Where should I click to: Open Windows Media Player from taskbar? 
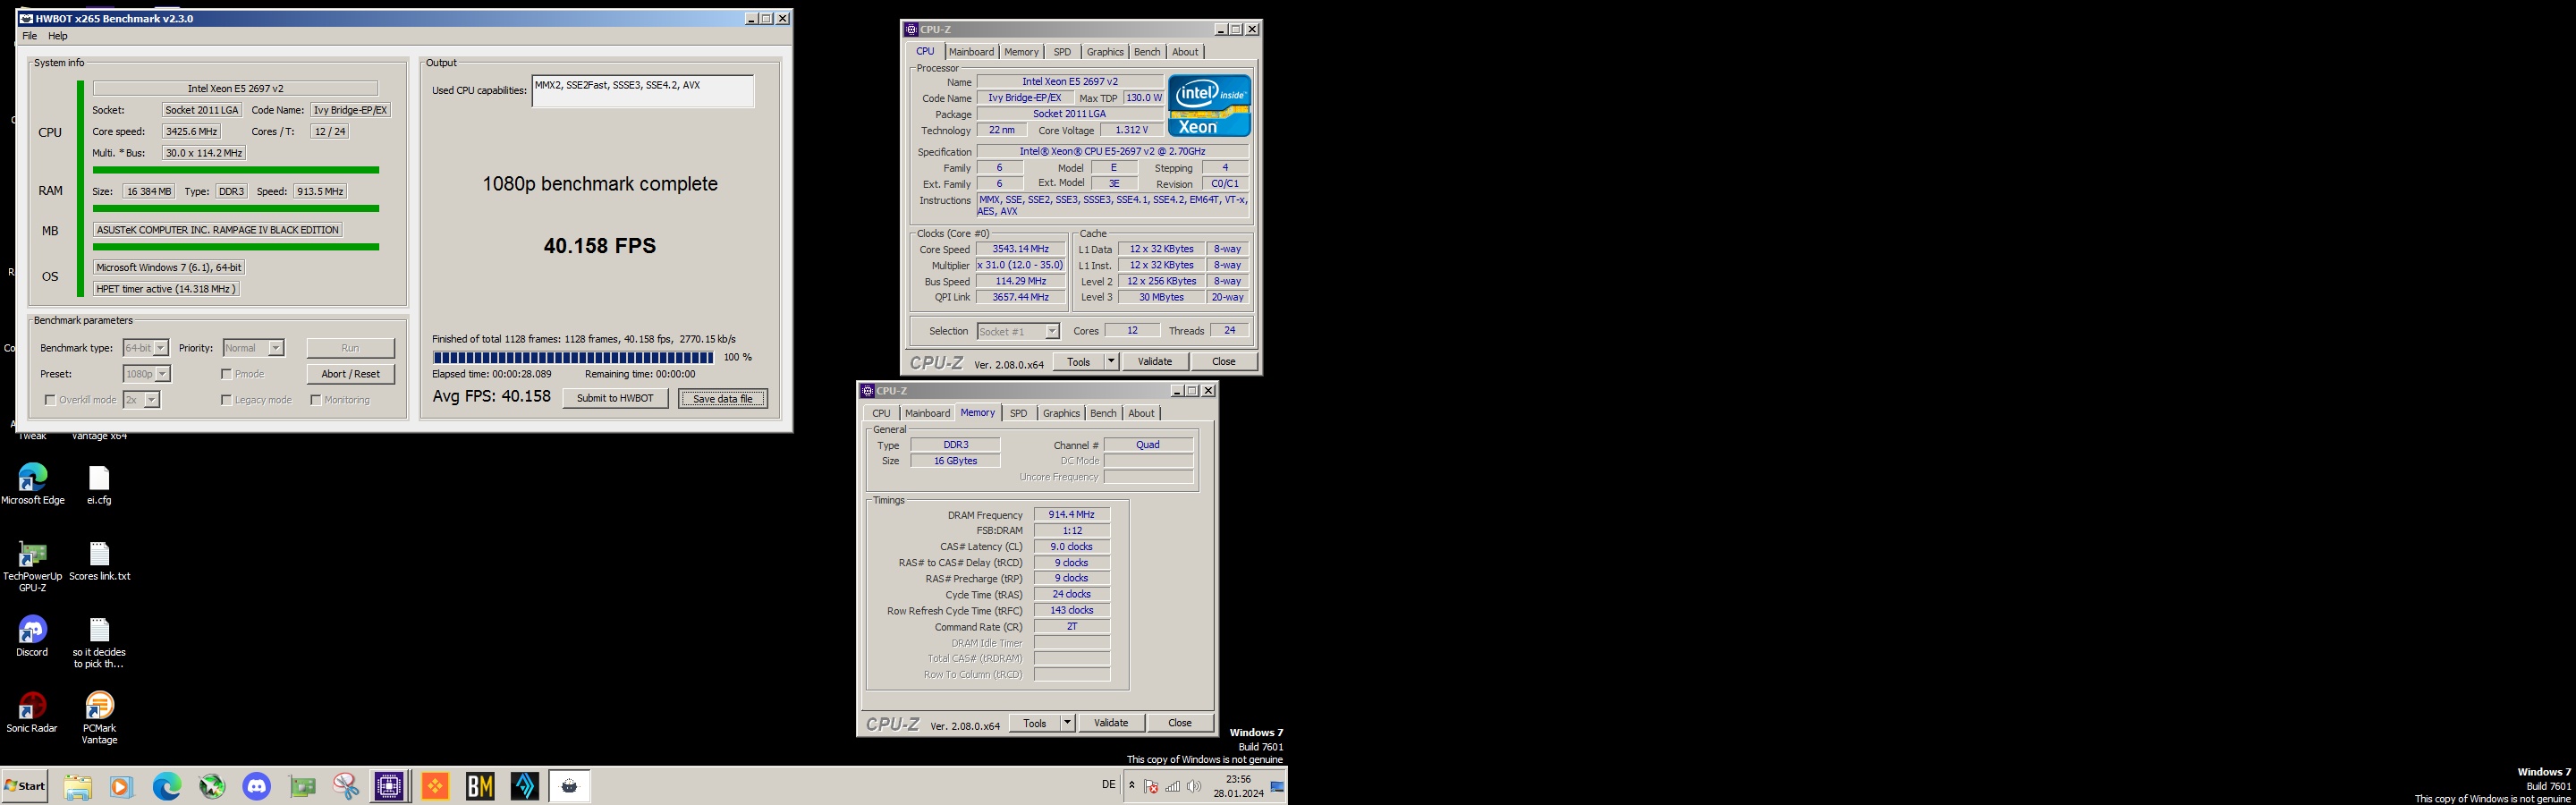(x=121, y=787)
